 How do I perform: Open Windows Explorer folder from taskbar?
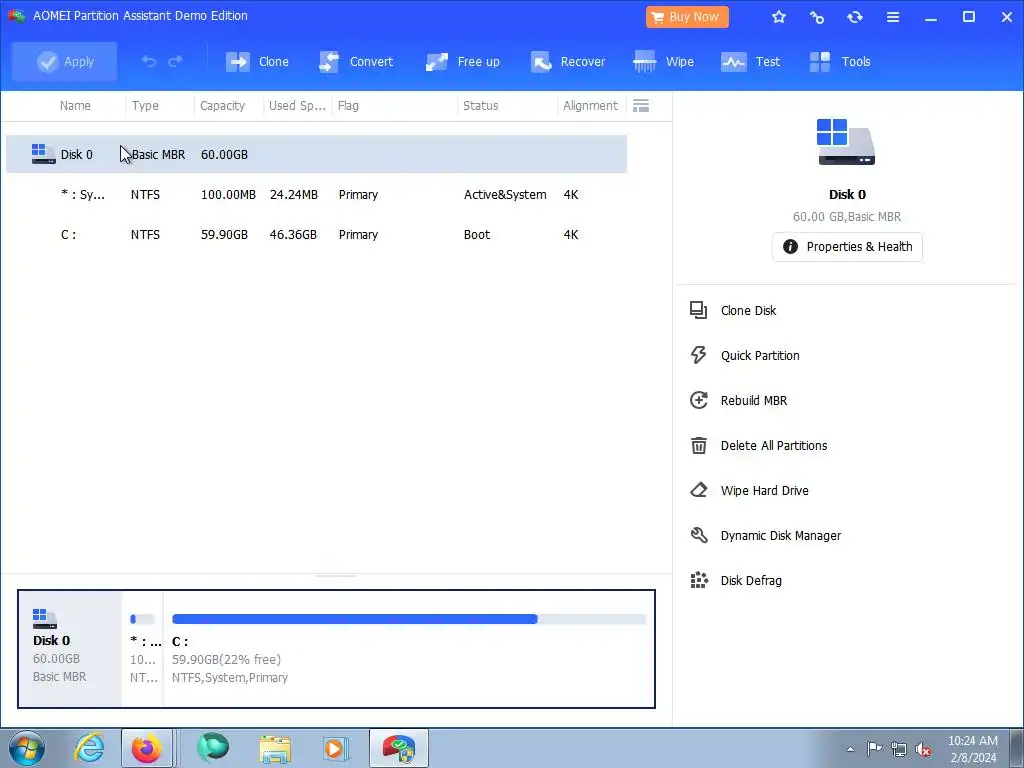click(275, 748)
